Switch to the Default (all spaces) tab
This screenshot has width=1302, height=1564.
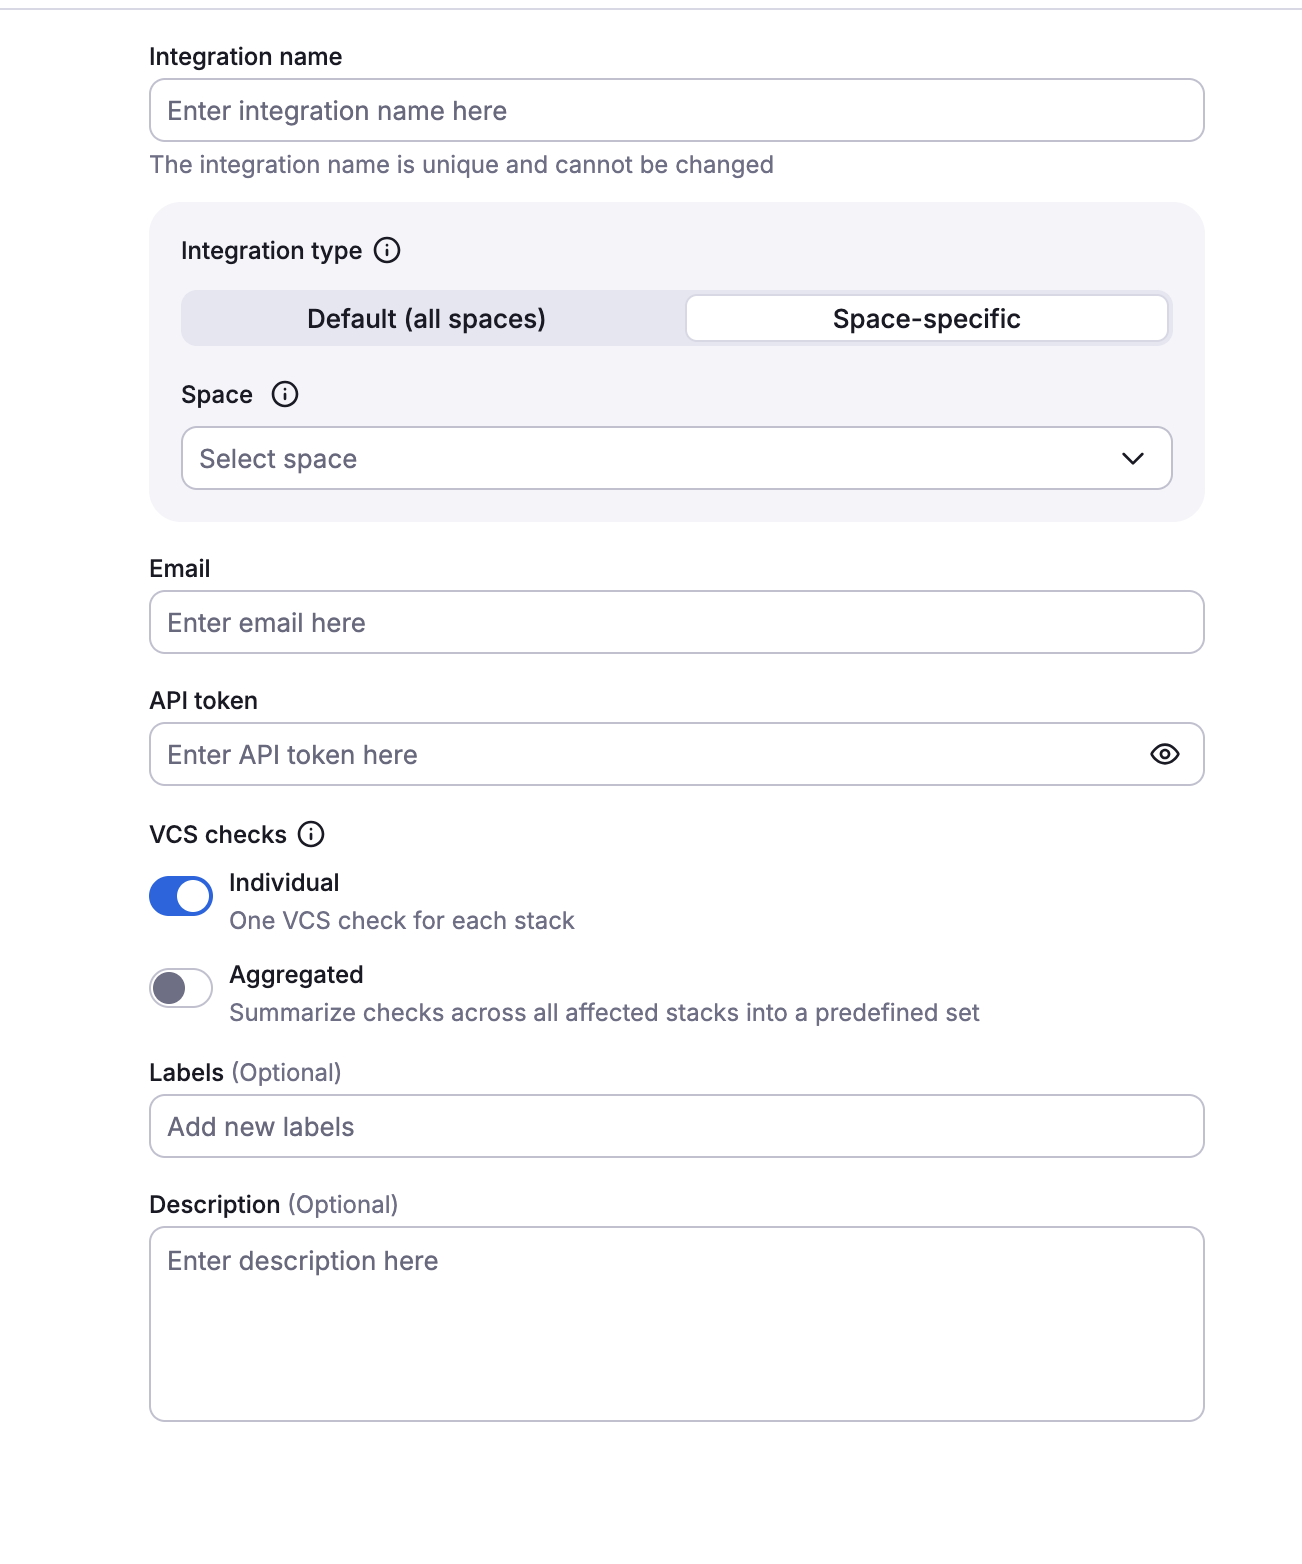425,319
